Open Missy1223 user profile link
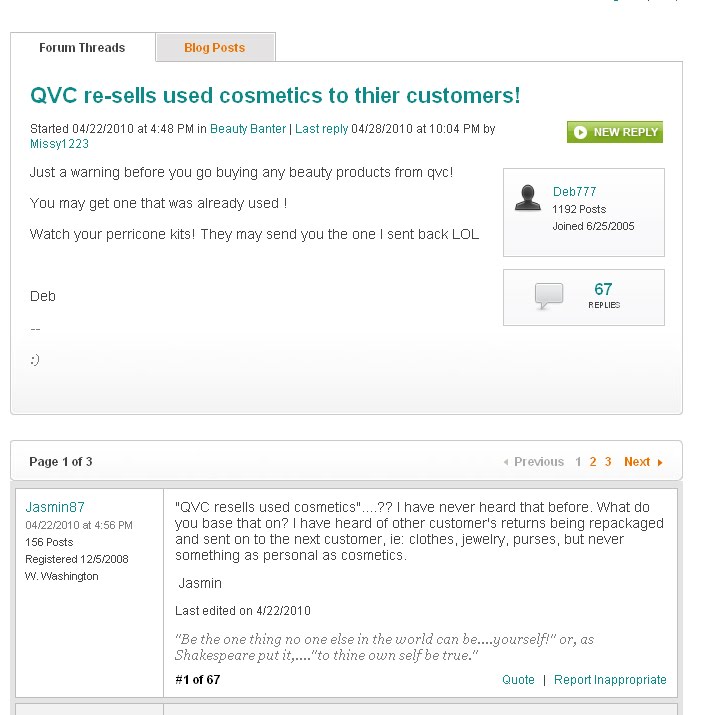 59,144
